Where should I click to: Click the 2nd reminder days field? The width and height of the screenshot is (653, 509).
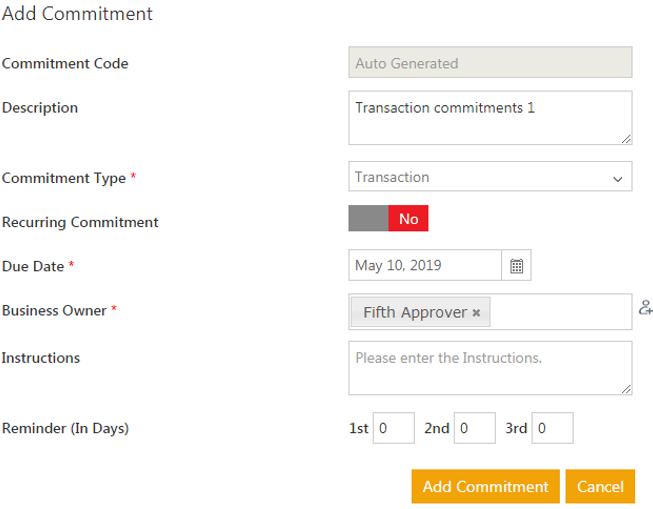click(474, 428)
